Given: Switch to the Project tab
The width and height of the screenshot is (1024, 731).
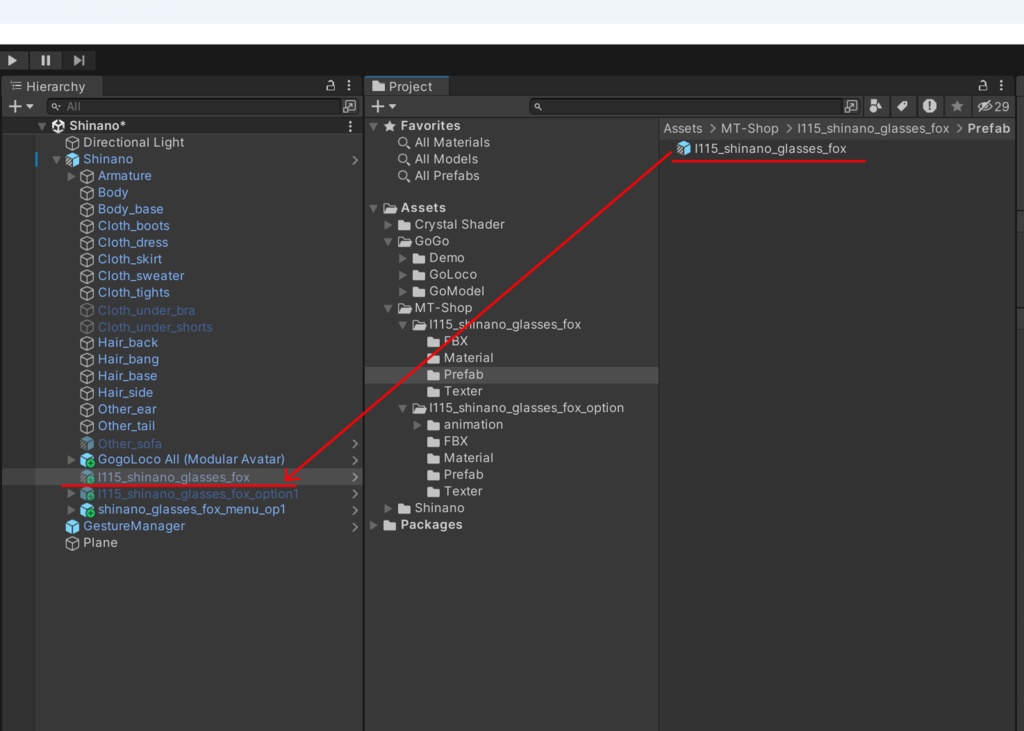Looking at the screenshot, I should coord(406,86).
